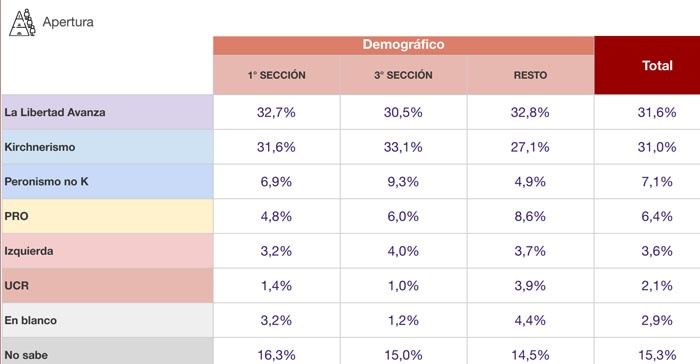
Task: Select the Izquierda row label
Action: coord(108,251)
